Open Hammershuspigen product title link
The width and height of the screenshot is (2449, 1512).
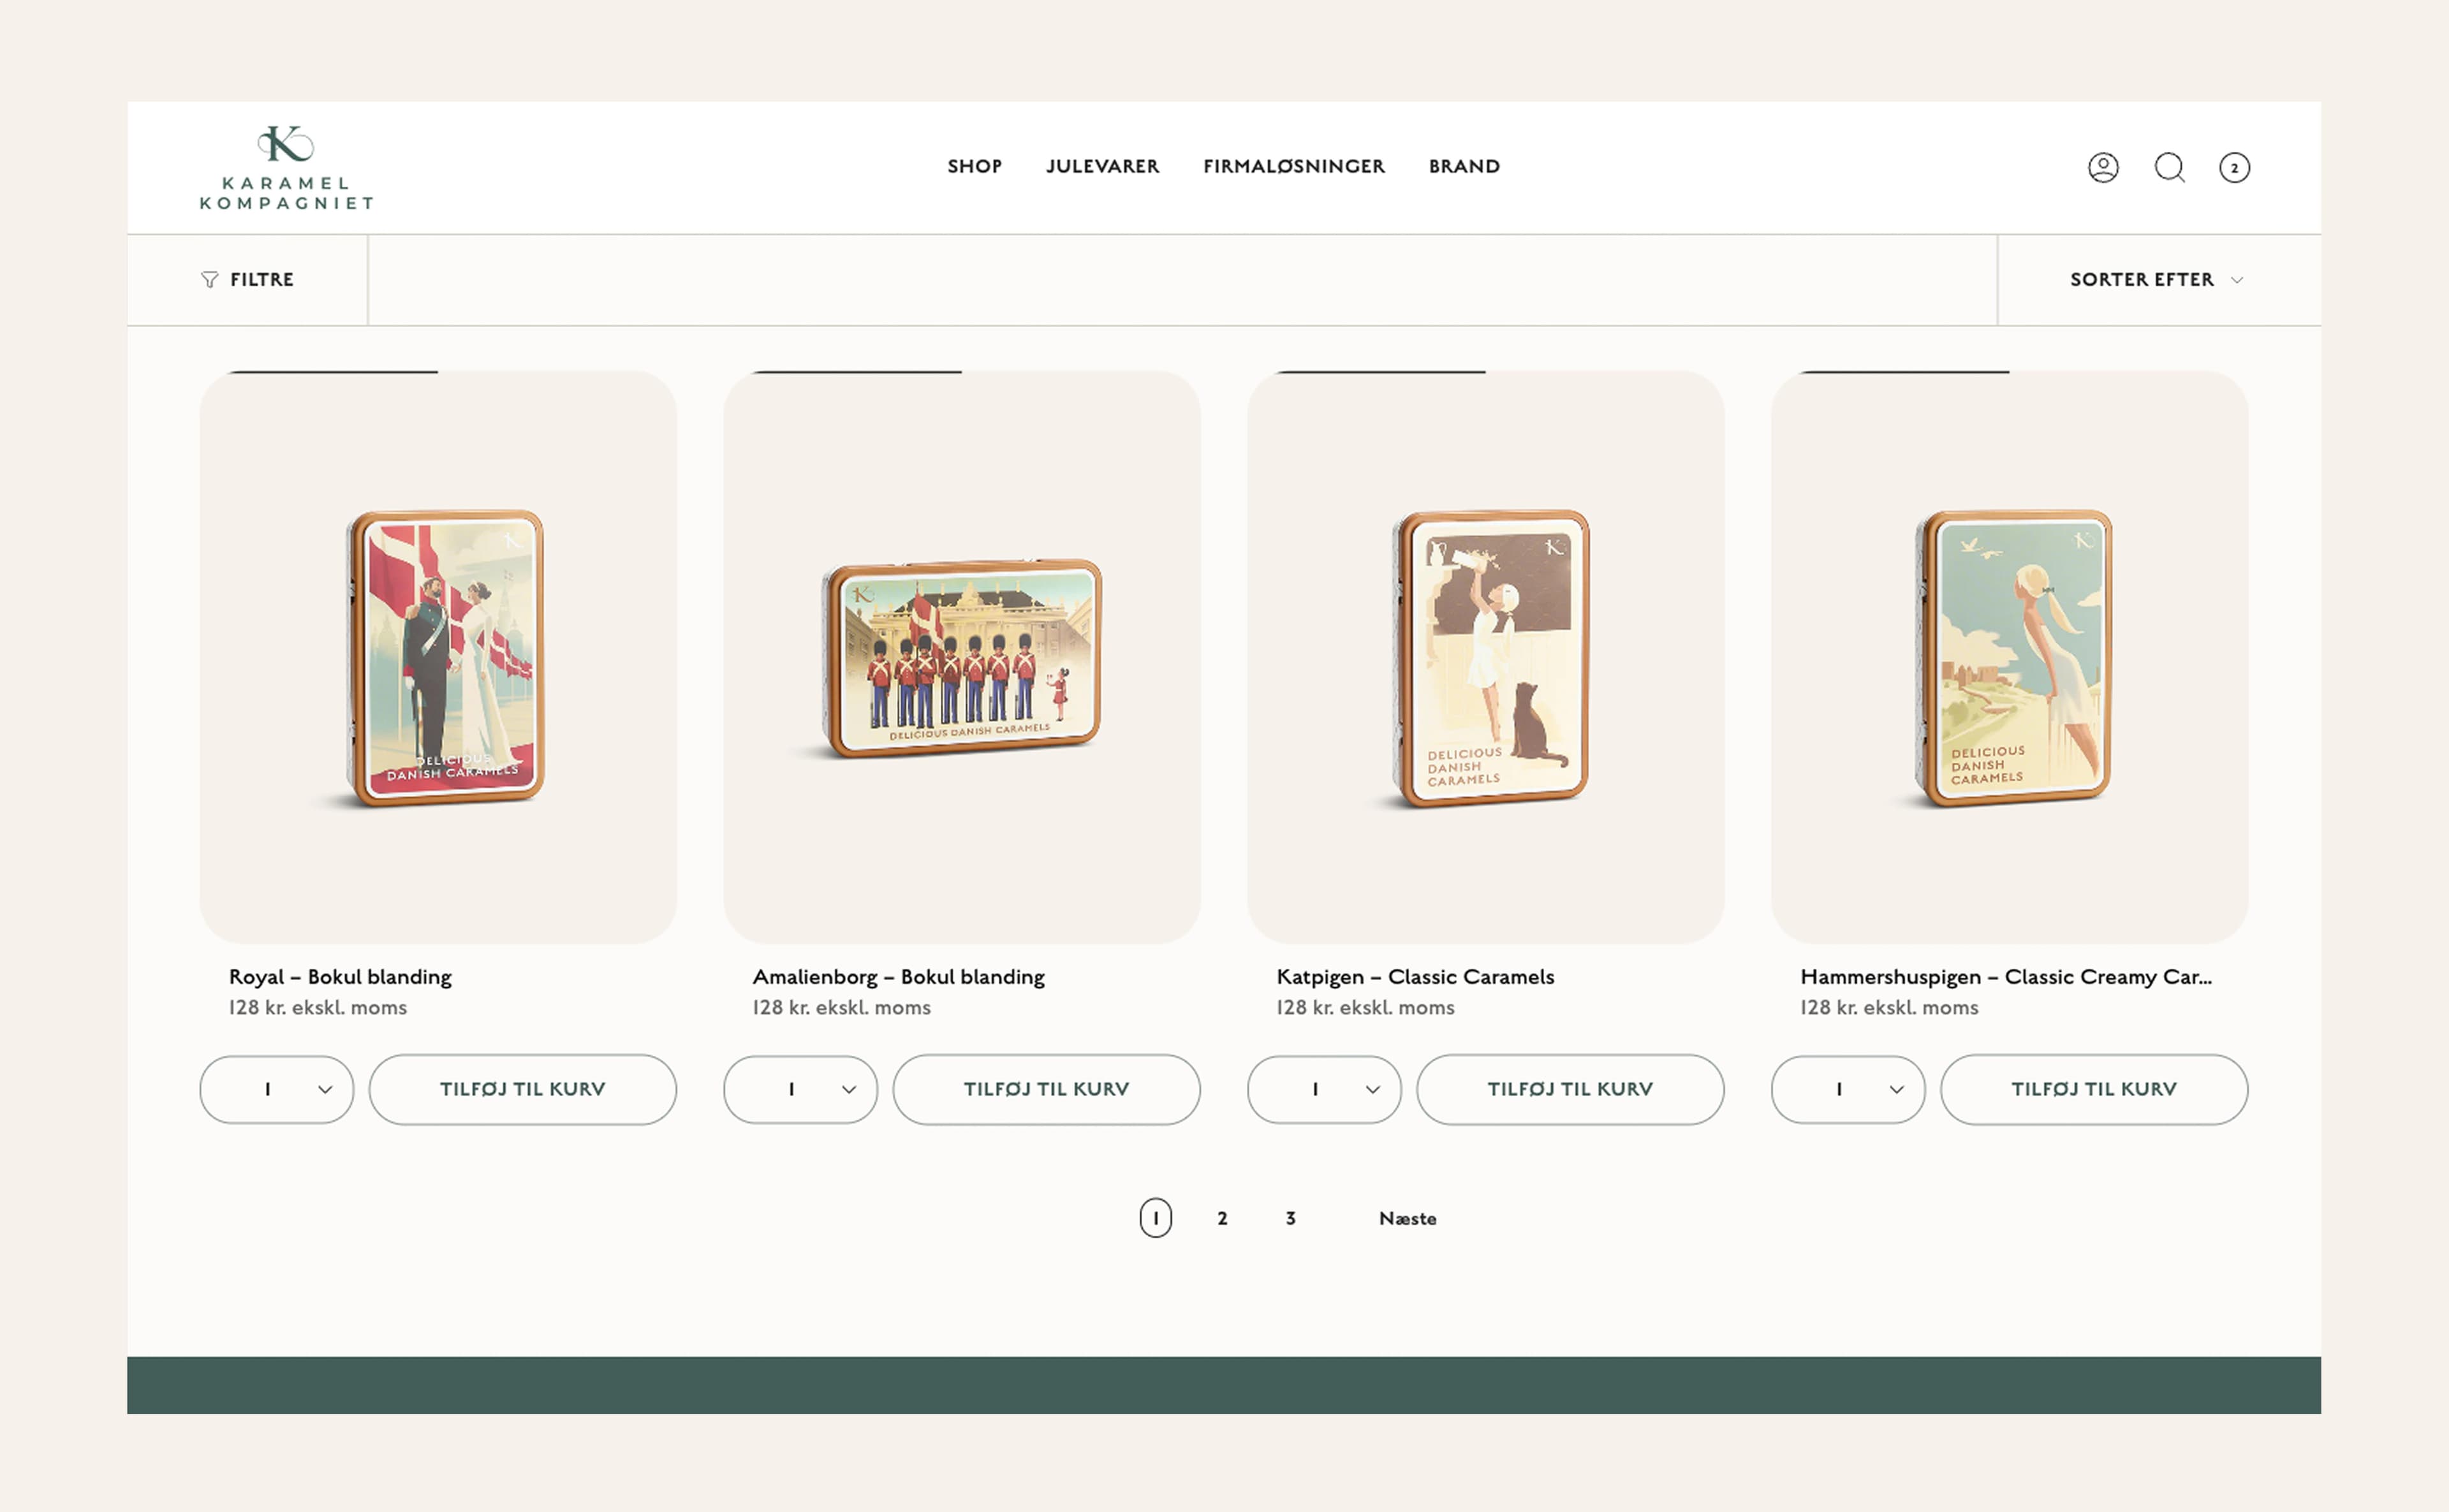(x=2005, y=977)
